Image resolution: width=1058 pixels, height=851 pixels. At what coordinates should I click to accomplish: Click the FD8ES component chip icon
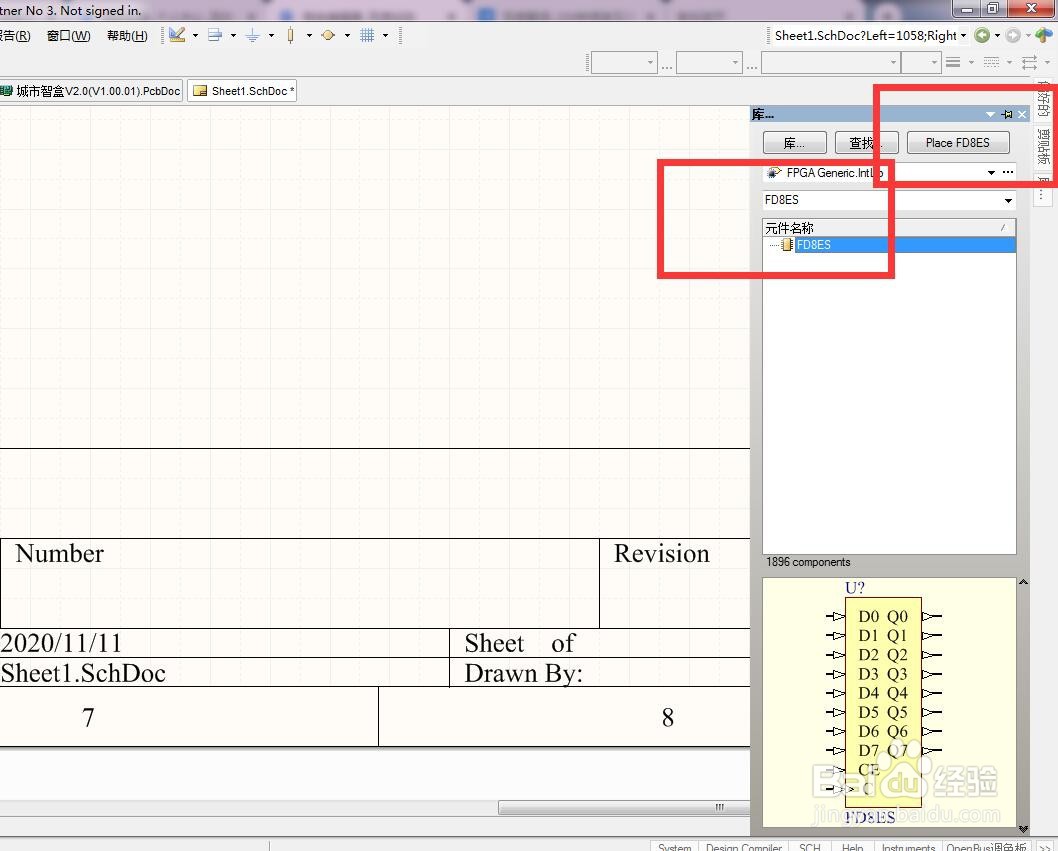(787, 245)
